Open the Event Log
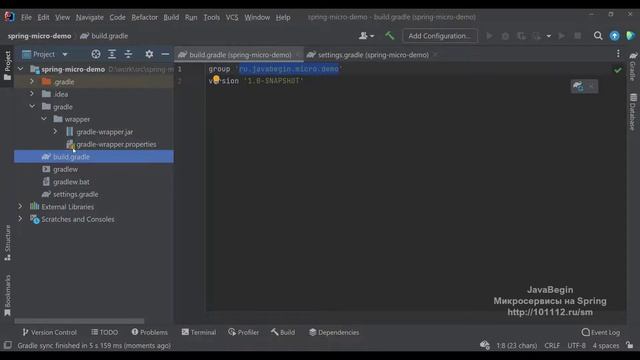The image size is (640, 360). coord(600,332)
